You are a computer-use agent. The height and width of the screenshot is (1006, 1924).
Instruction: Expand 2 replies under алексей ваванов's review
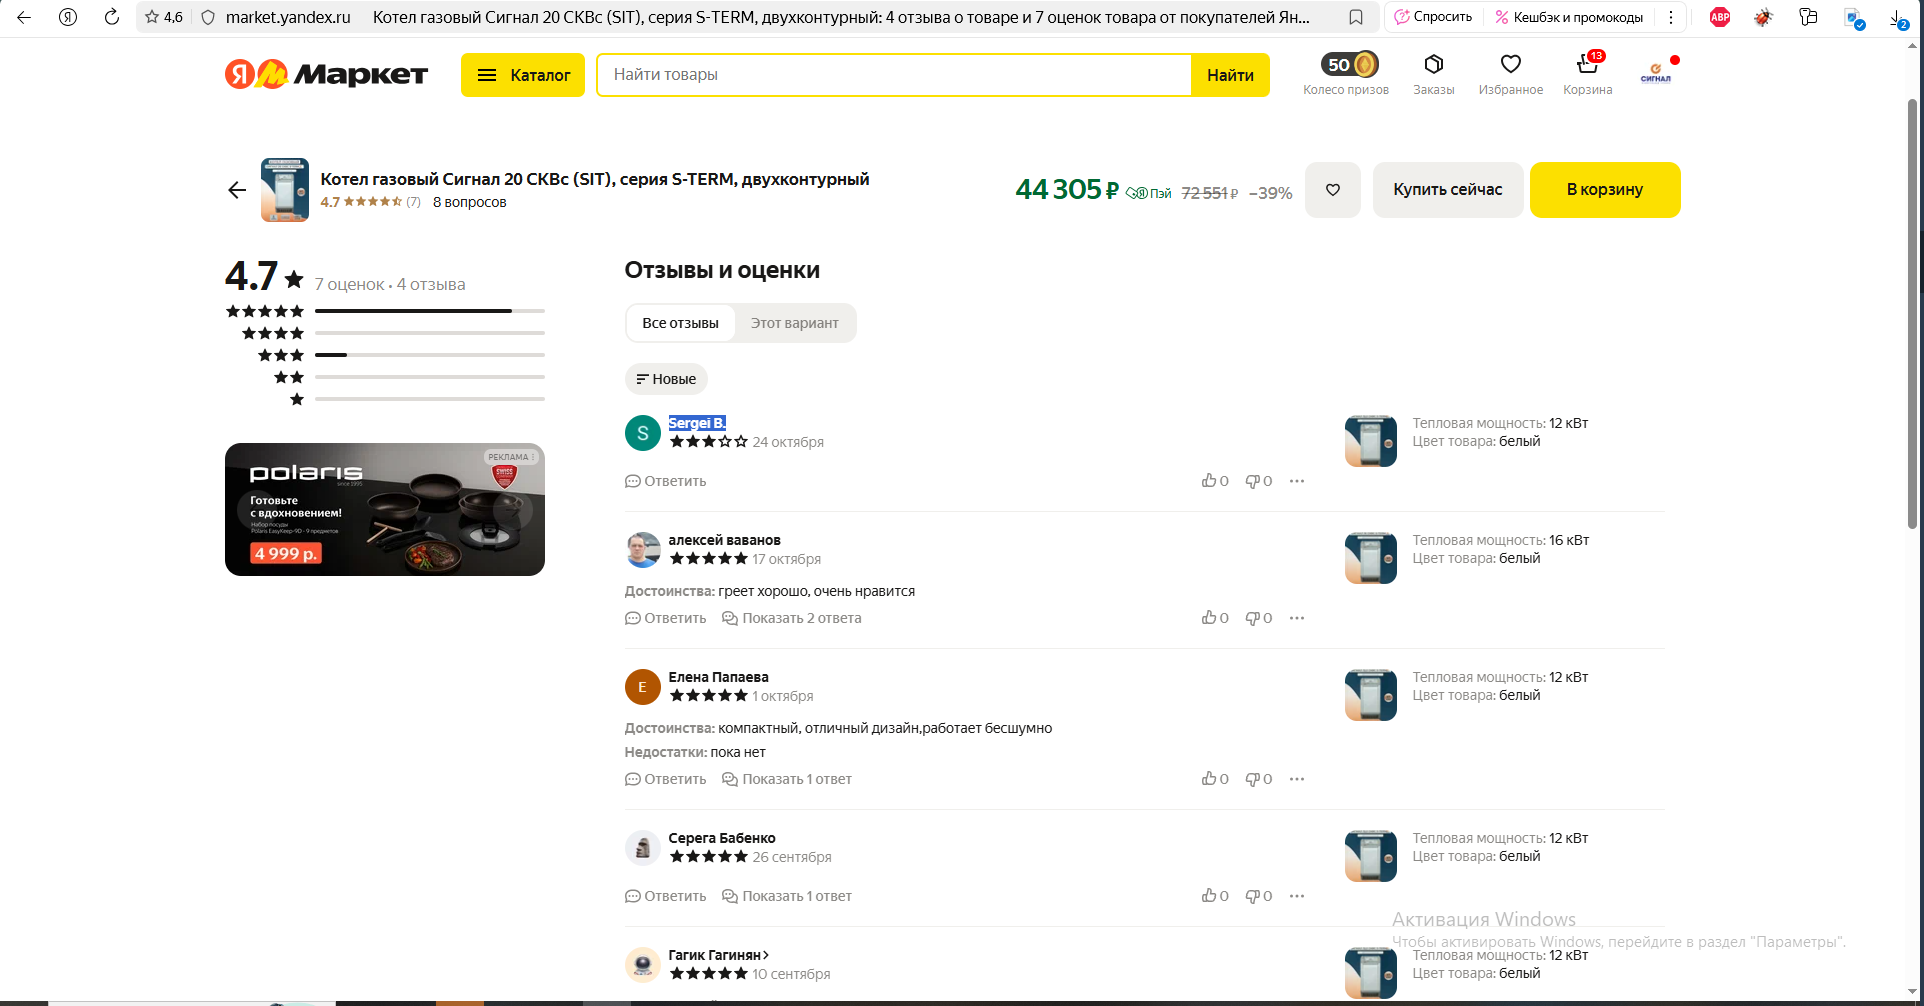coord(792,618)
